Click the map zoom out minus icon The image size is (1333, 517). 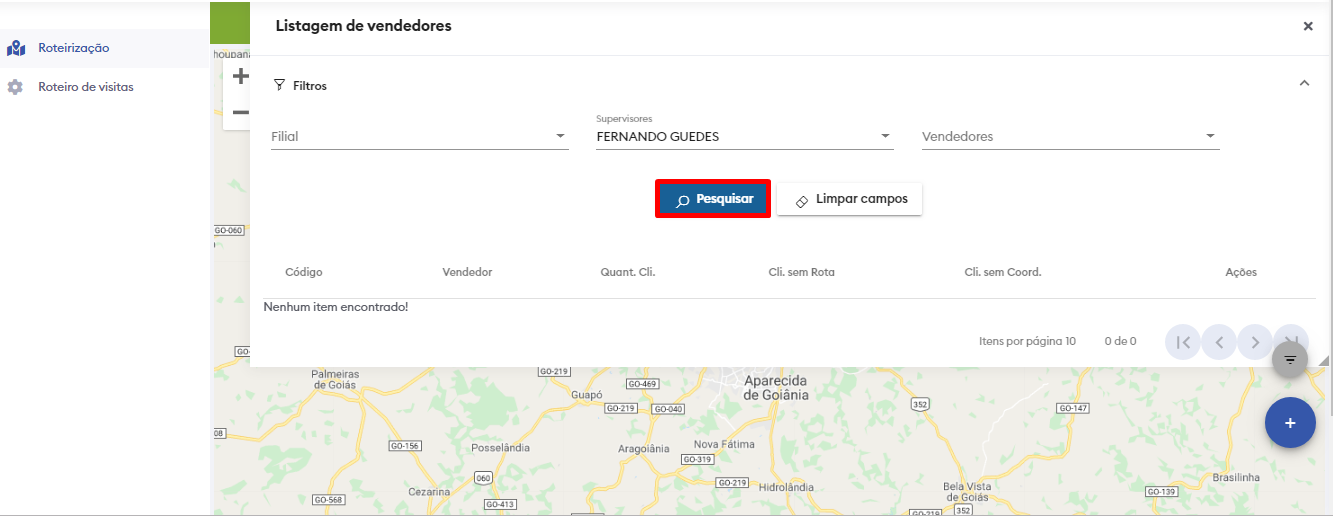[240, 112]
